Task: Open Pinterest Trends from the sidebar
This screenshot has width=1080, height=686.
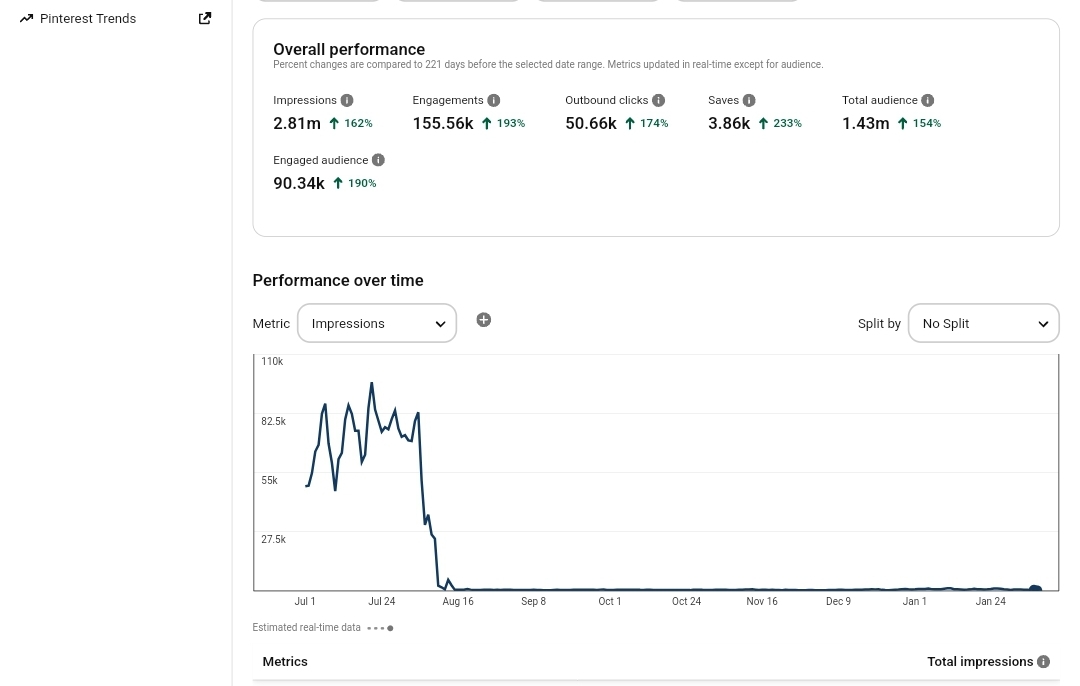Action: 88,19
